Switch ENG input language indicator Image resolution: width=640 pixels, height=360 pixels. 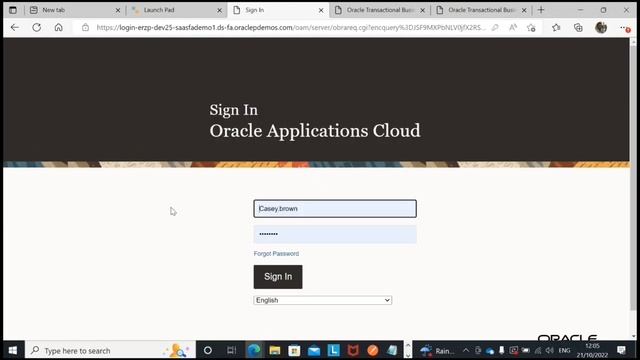[x=564, y=350]
